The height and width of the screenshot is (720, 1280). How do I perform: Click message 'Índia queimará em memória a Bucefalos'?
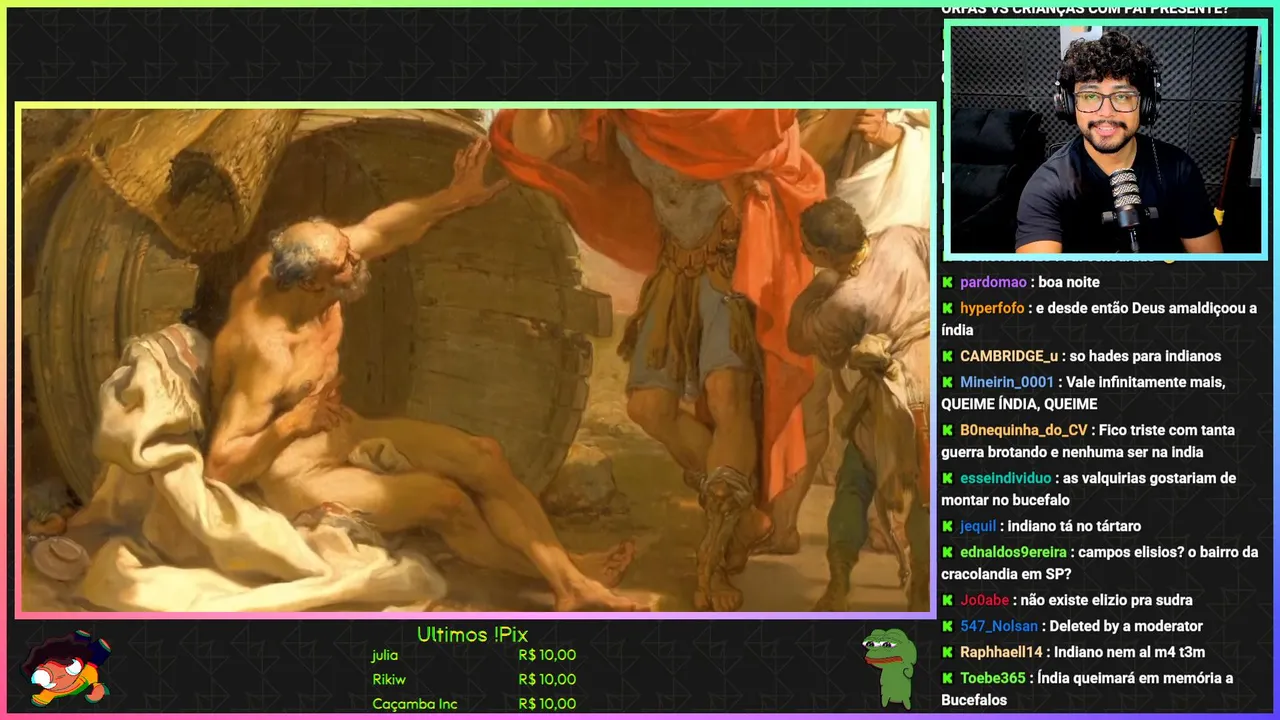pos(1087,690)
